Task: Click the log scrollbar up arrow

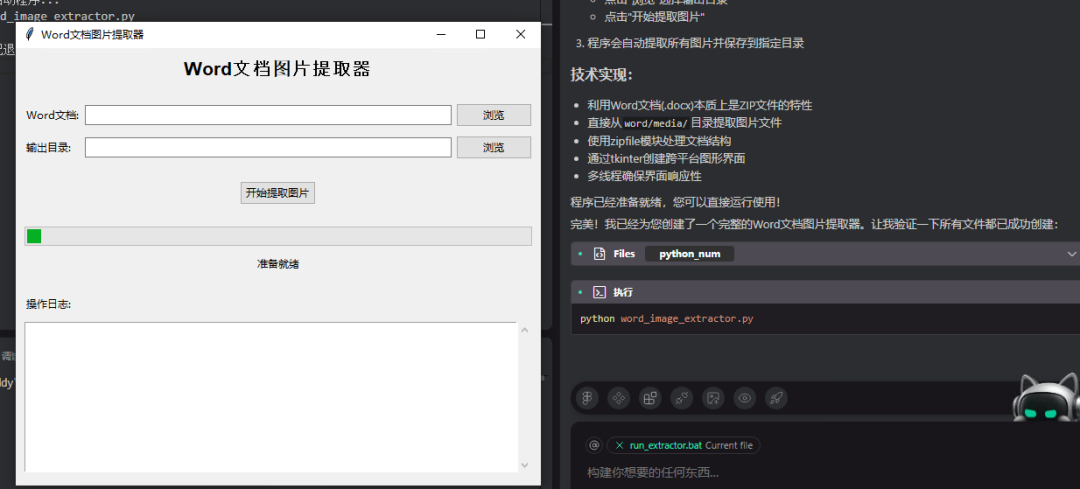Action: (x=525, y=330)
